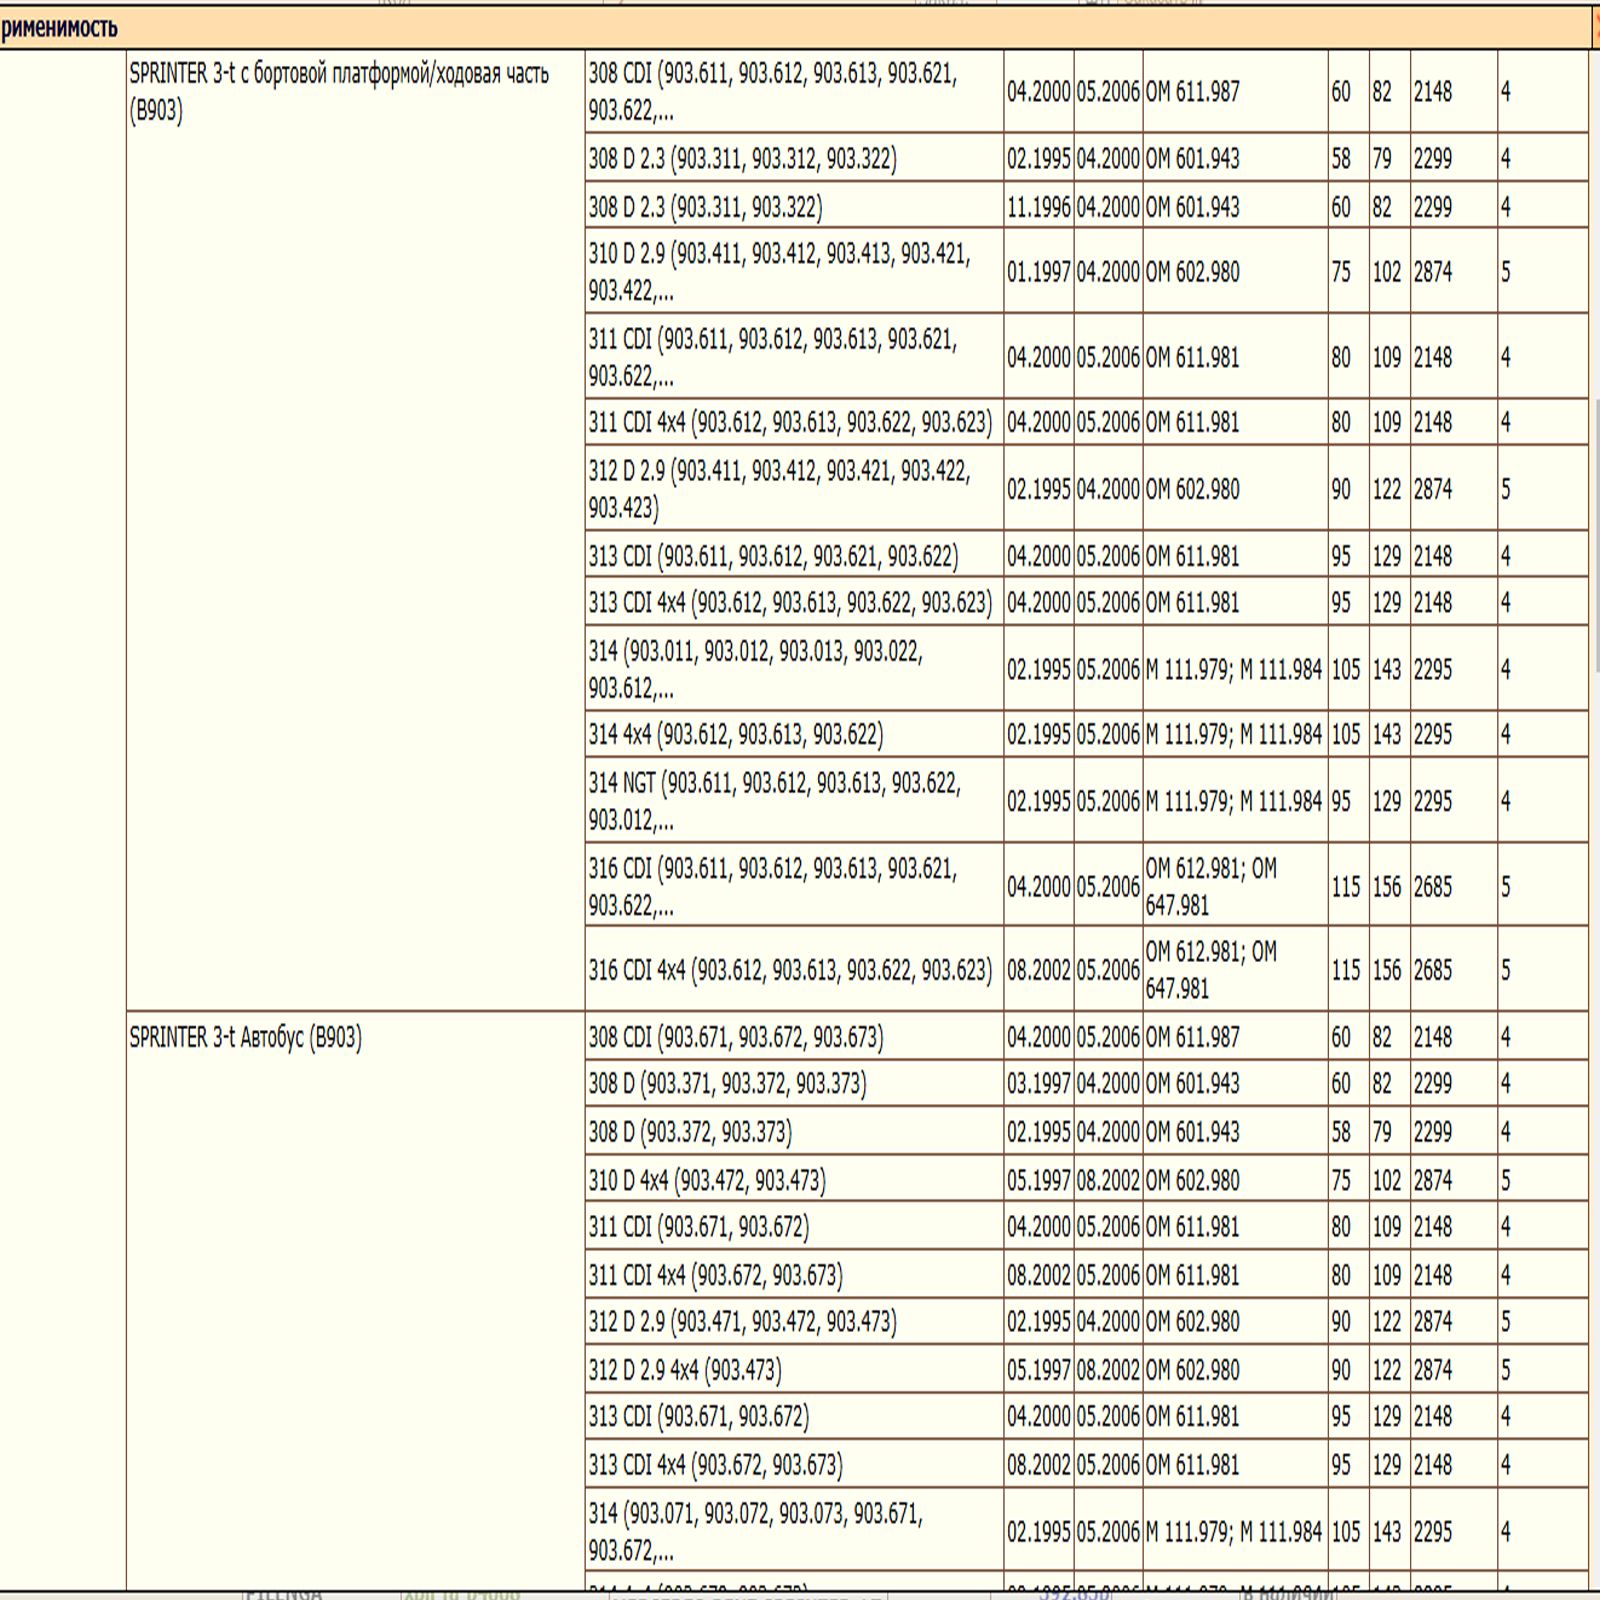Select the 312 D 2.9 (903.471, 903.472, 903.473) entry
The image size is (1600, 1600).
[742, 1322]
